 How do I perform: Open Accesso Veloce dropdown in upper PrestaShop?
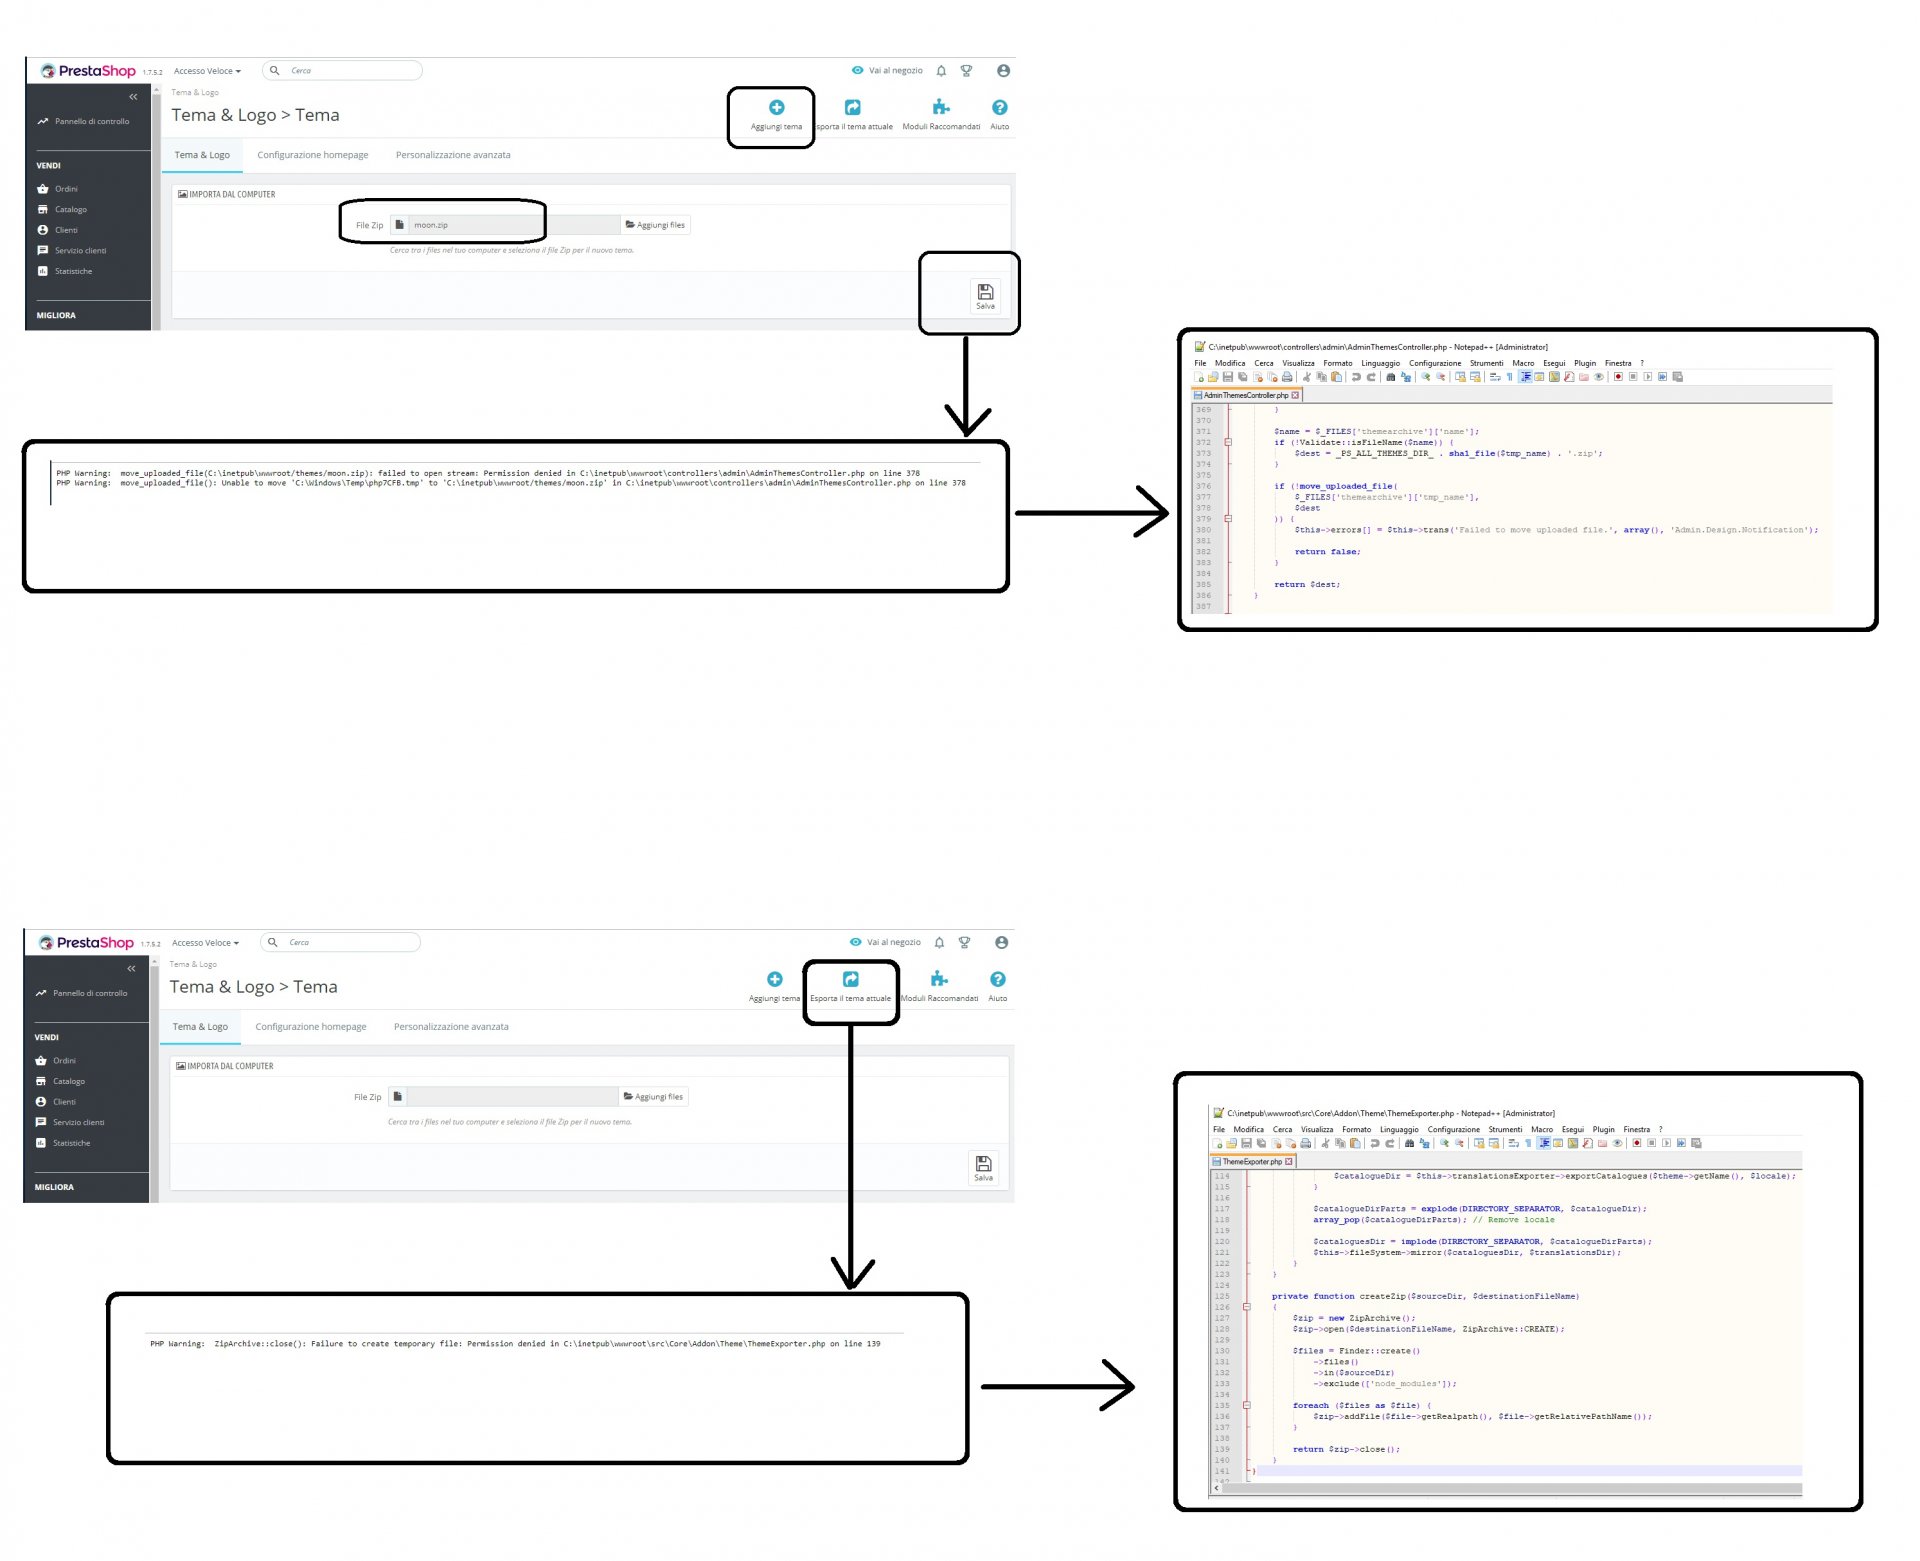[207, 71]
